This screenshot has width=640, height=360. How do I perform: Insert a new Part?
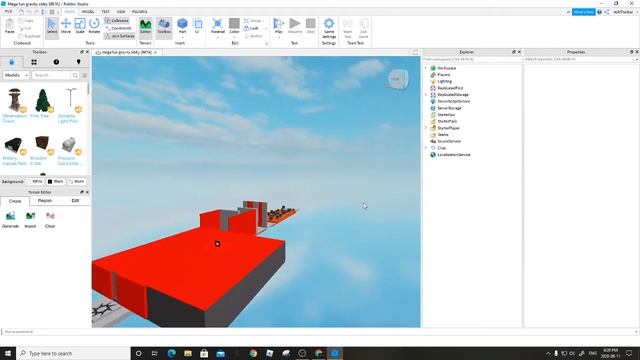click(x=182, y=25)
